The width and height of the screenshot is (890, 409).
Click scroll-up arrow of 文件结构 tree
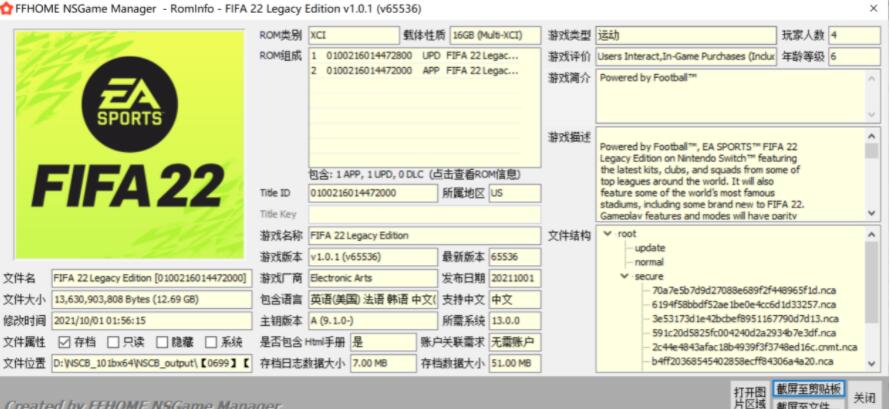pyautogui.click(x=871, y=234)
